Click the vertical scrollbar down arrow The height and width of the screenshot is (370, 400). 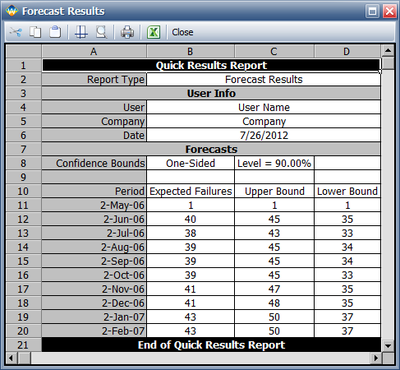(x=388, y=345)
